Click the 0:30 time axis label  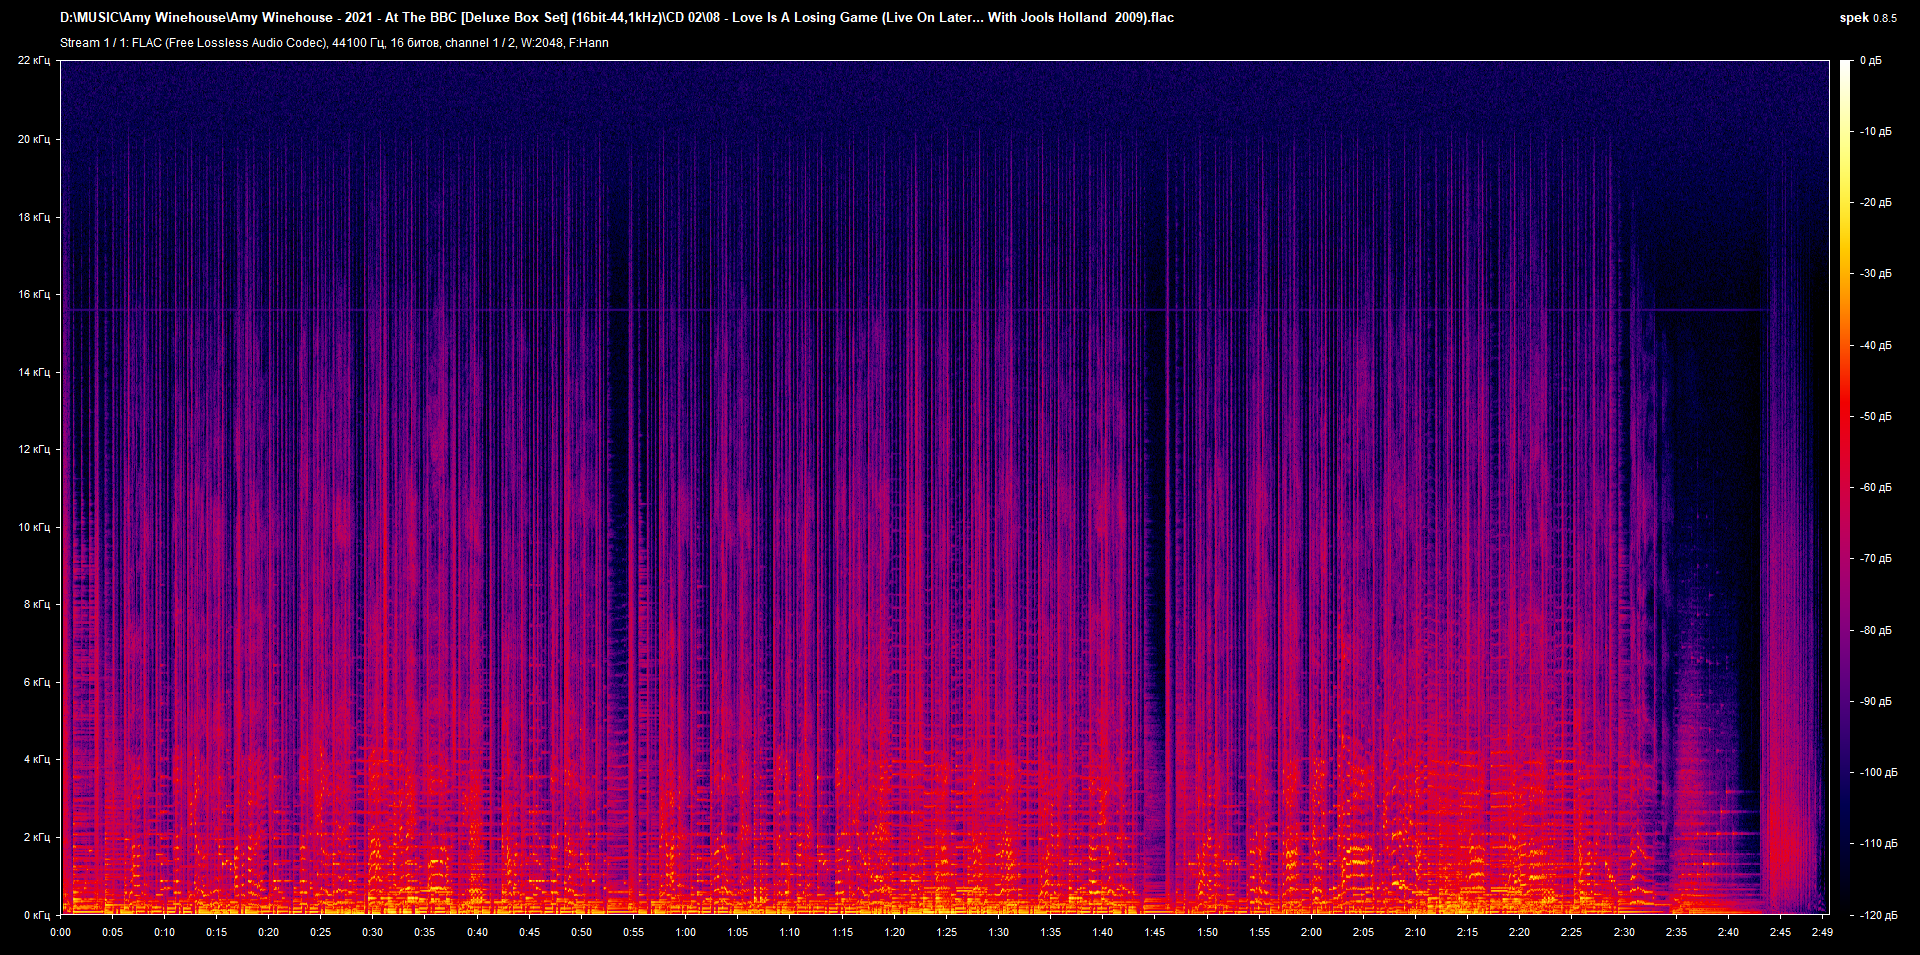click(x=372, y=932)
